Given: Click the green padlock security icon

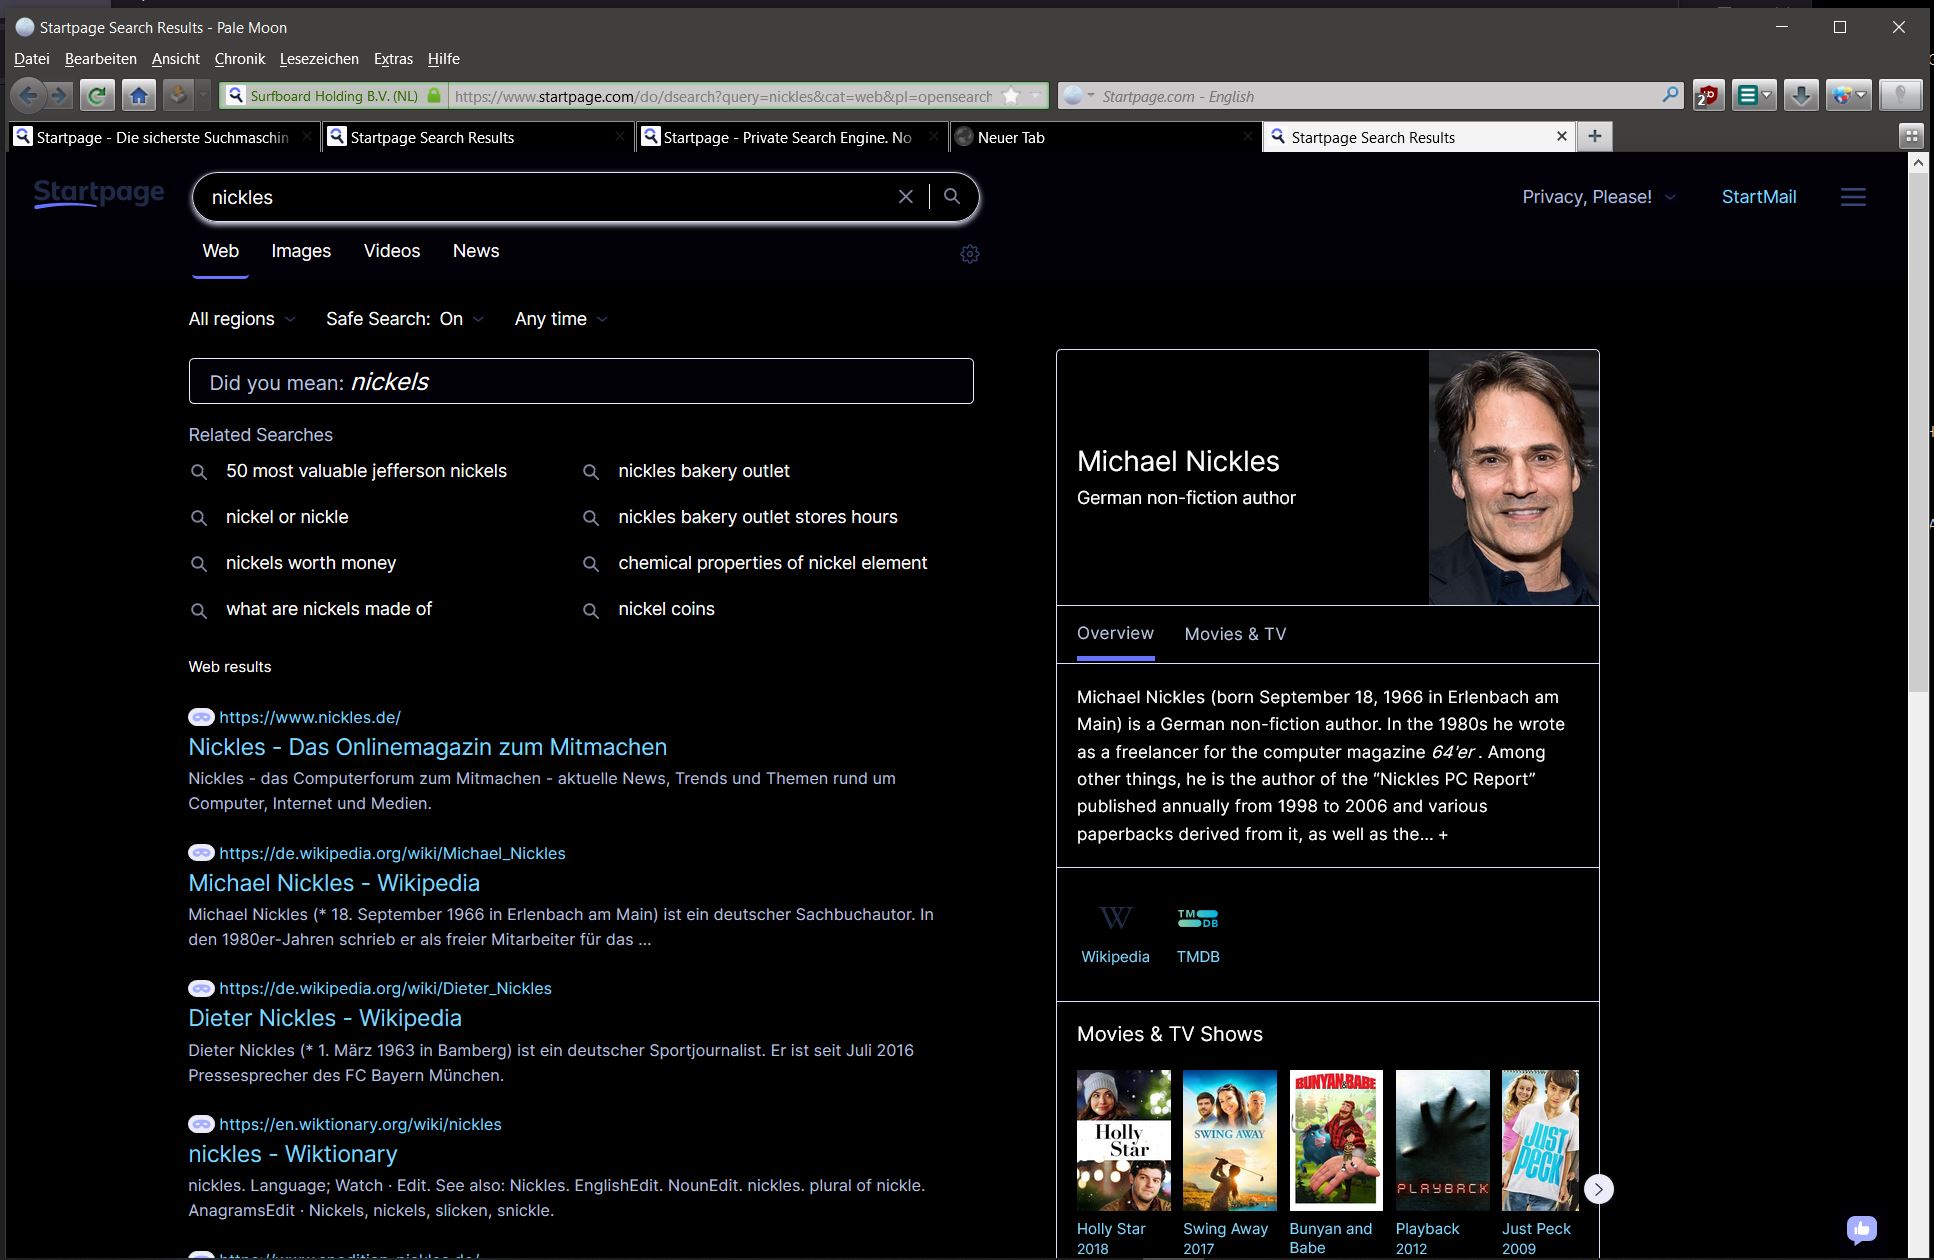Looking at the screenshot, I should pos(433,96).
